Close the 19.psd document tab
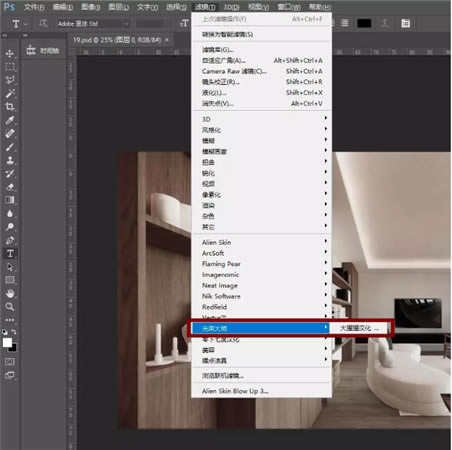This screenshot has height=450, width=452. (167, 40)
